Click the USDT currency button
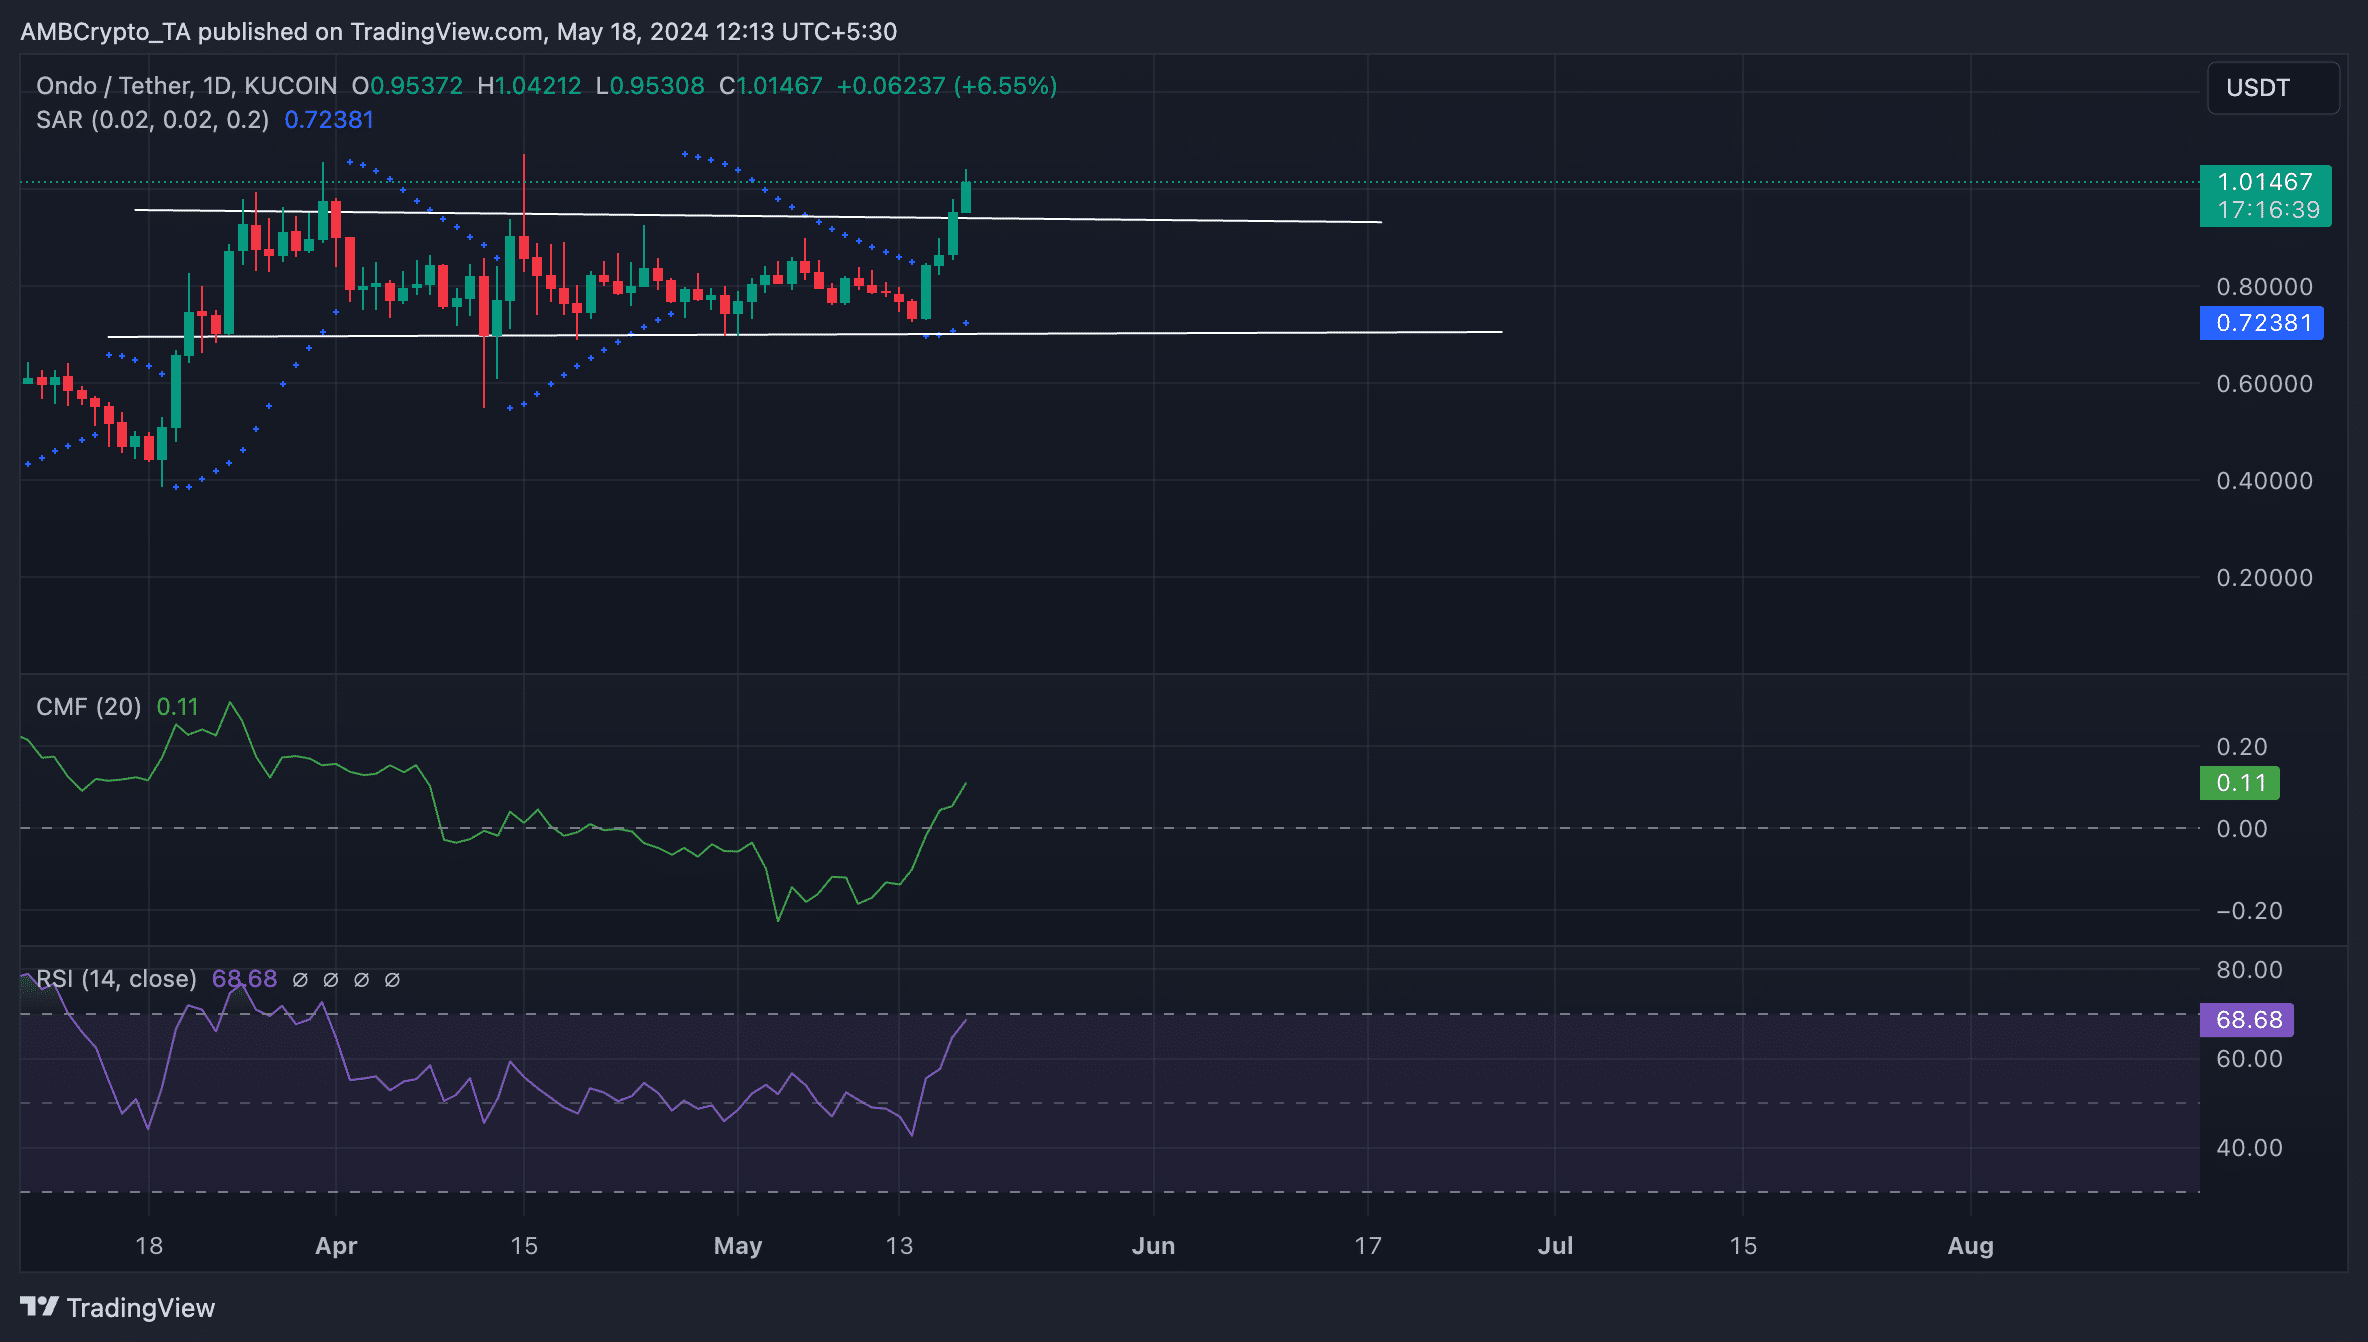Image resolution: width=2368 pixels, height=1342 pixels. (x=2273, y=88)
